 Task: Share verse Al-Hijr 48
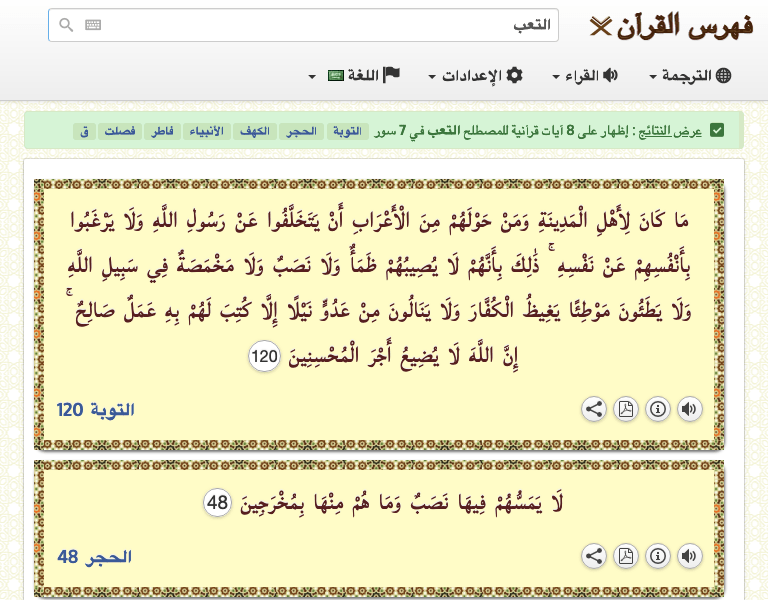coord(594,556)
